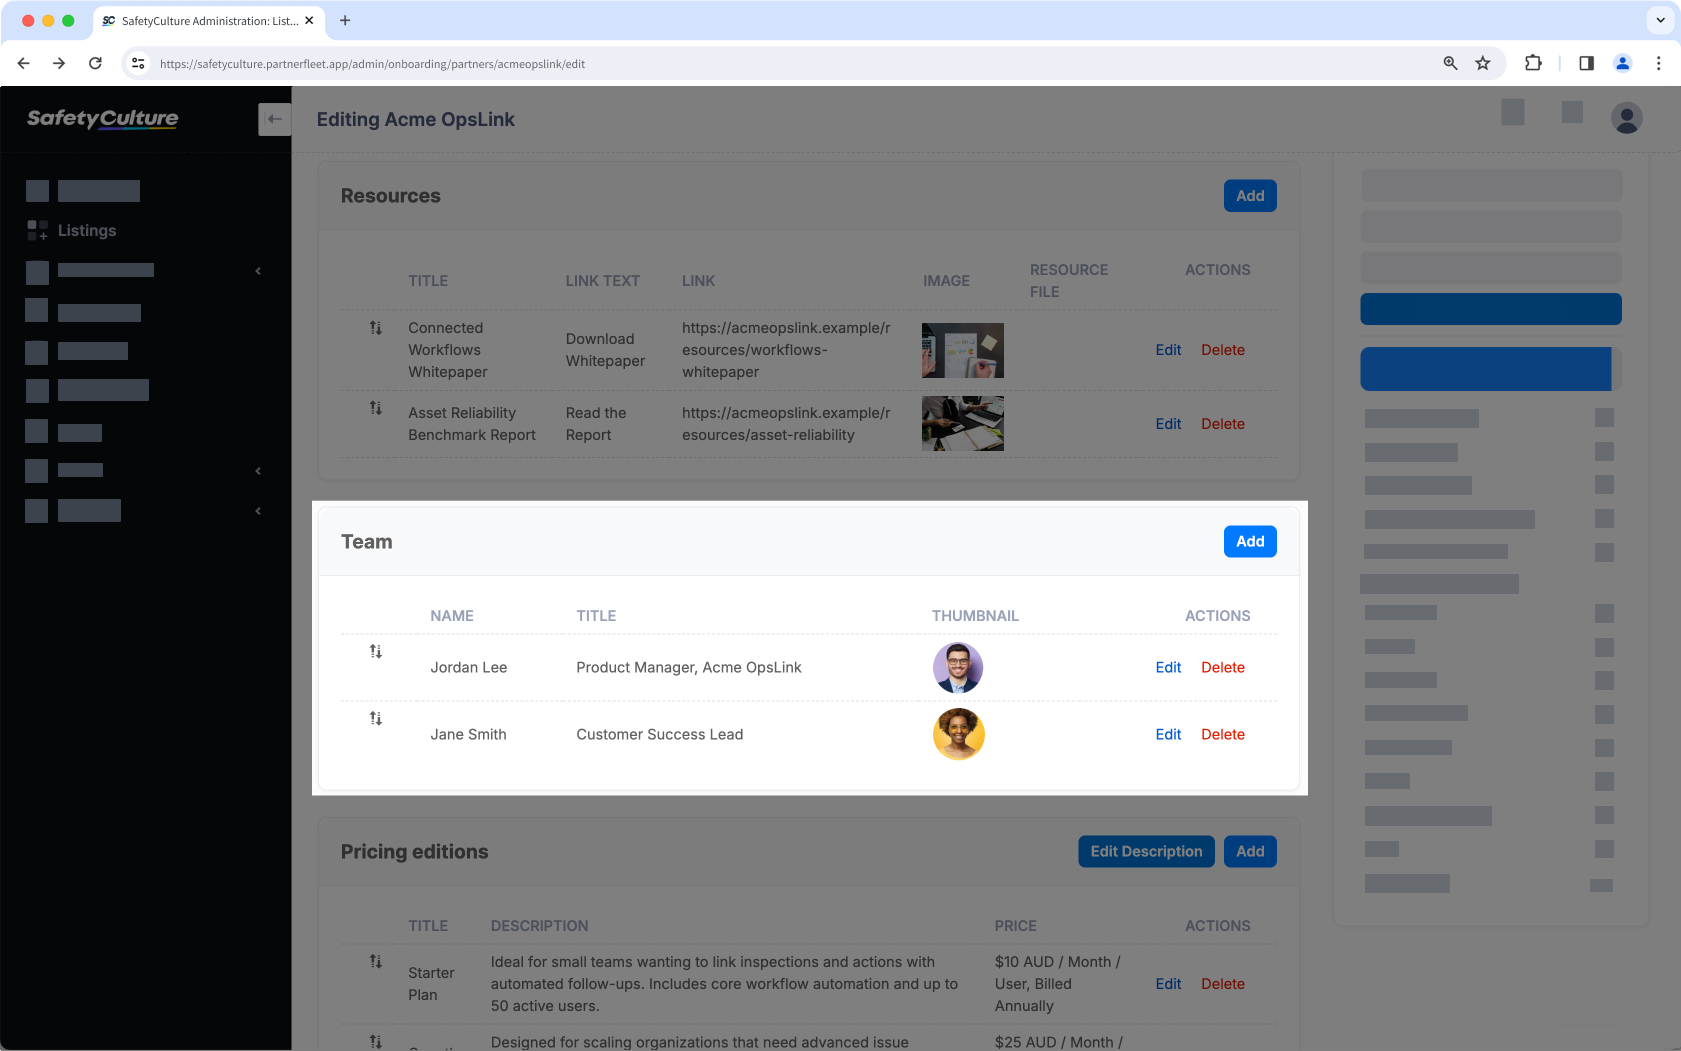Open the user avatar menu
This screenshot has height=1051, width=1681.
pyautogui.click(x=1626, y=118)
